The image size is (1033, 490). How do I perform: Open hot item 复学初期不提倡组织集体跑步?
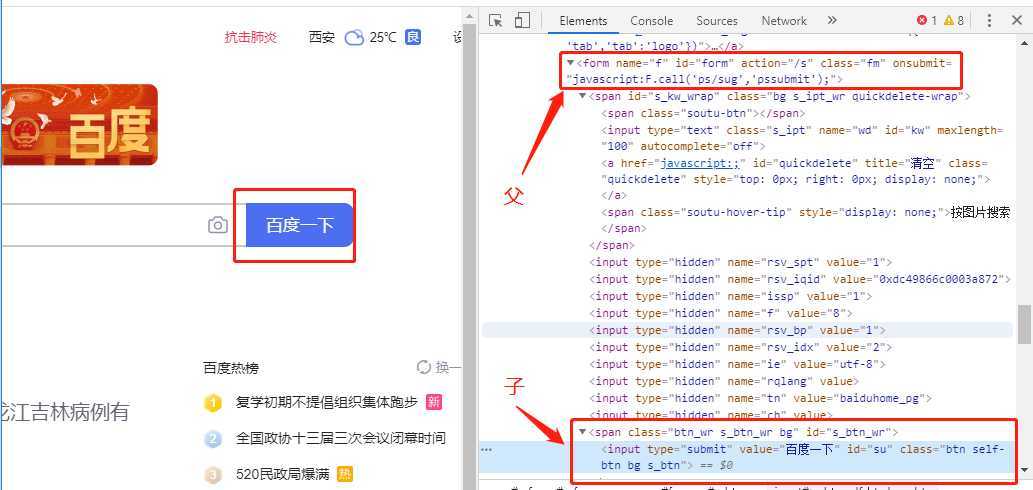tap(327, 402)
